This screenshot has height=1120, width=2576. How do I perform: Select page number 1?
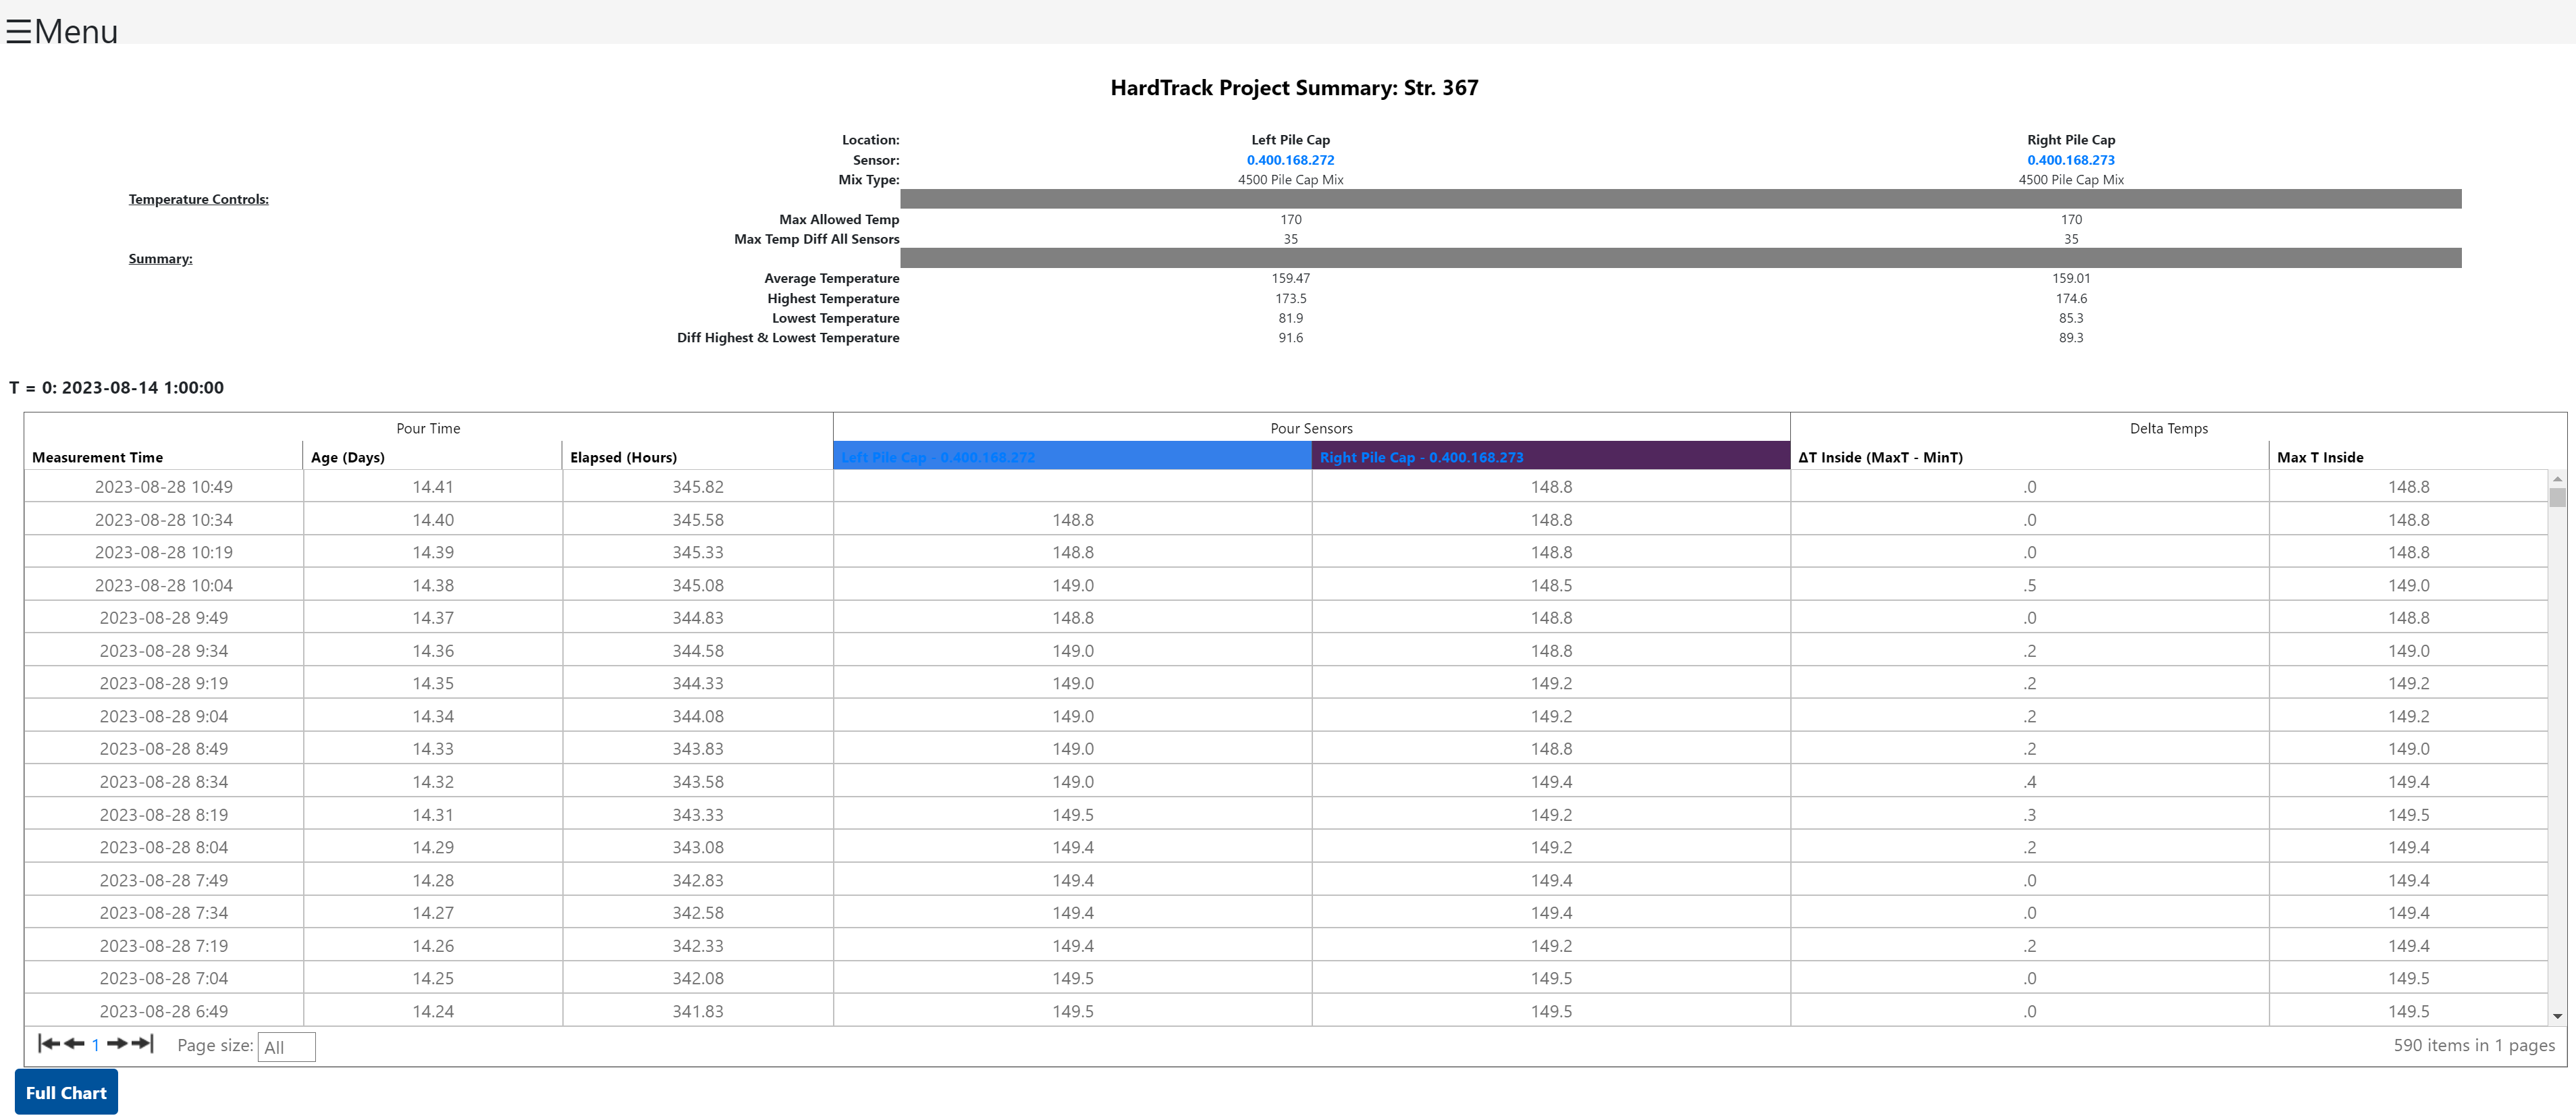click(x=95, y=1045)
